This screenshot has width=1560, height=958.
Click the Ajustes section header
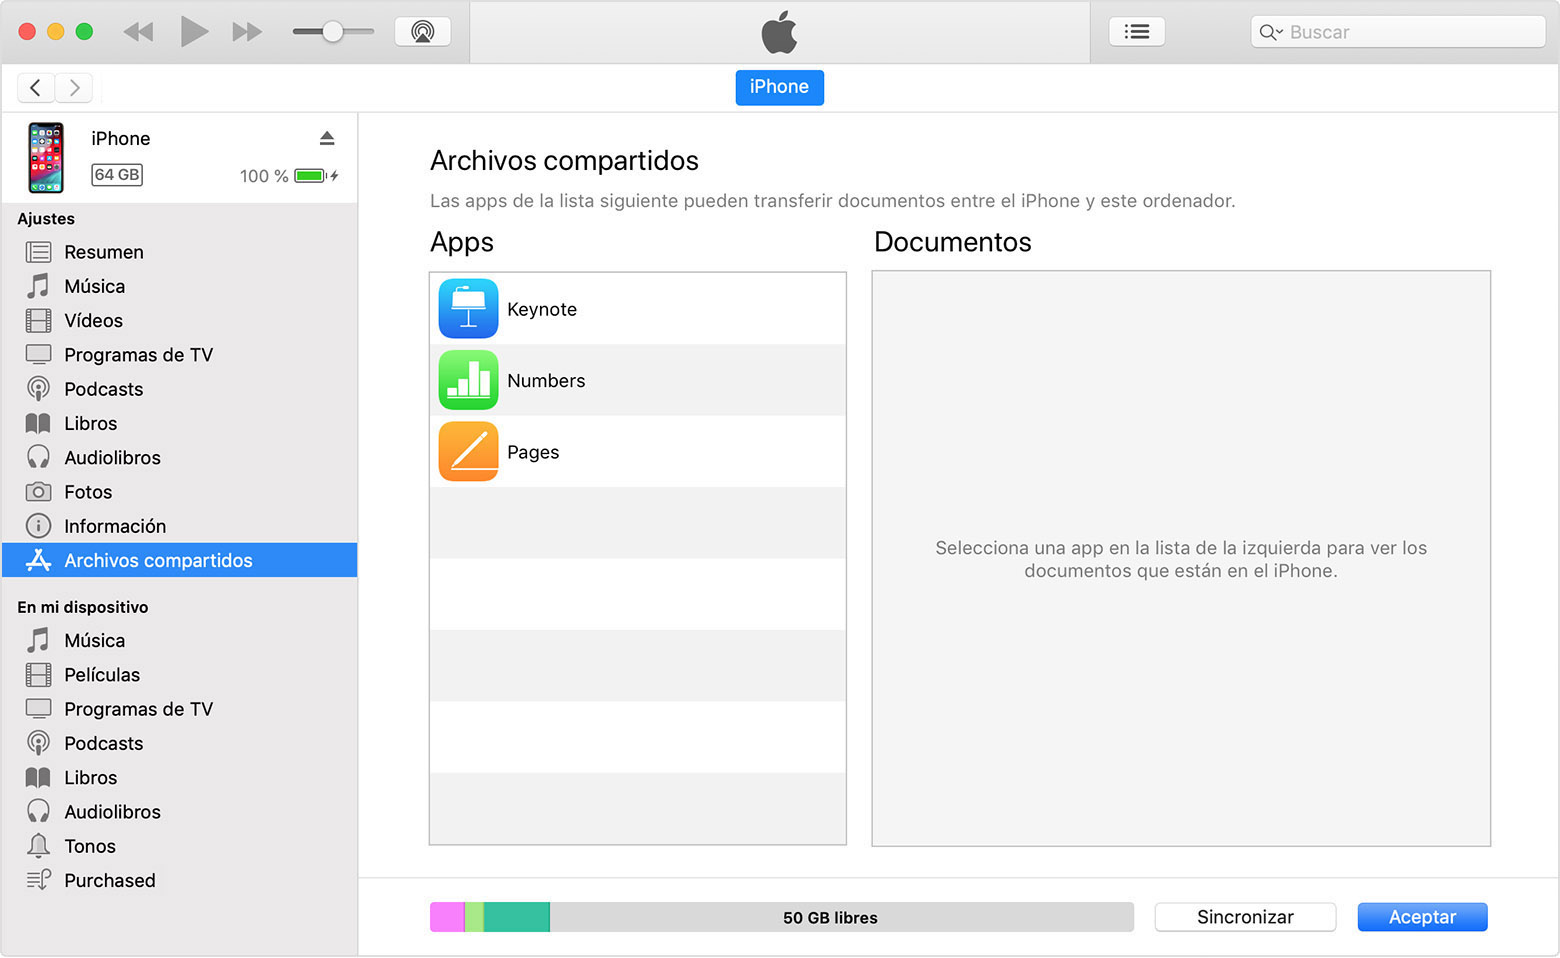[46, 219]
